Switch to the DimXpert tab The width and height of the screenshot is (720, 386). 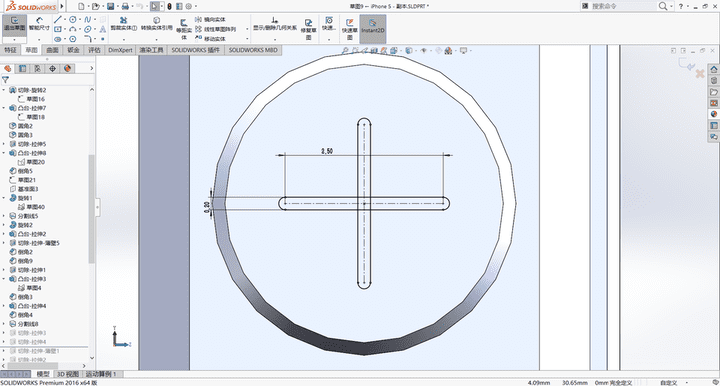pos(120,50)
